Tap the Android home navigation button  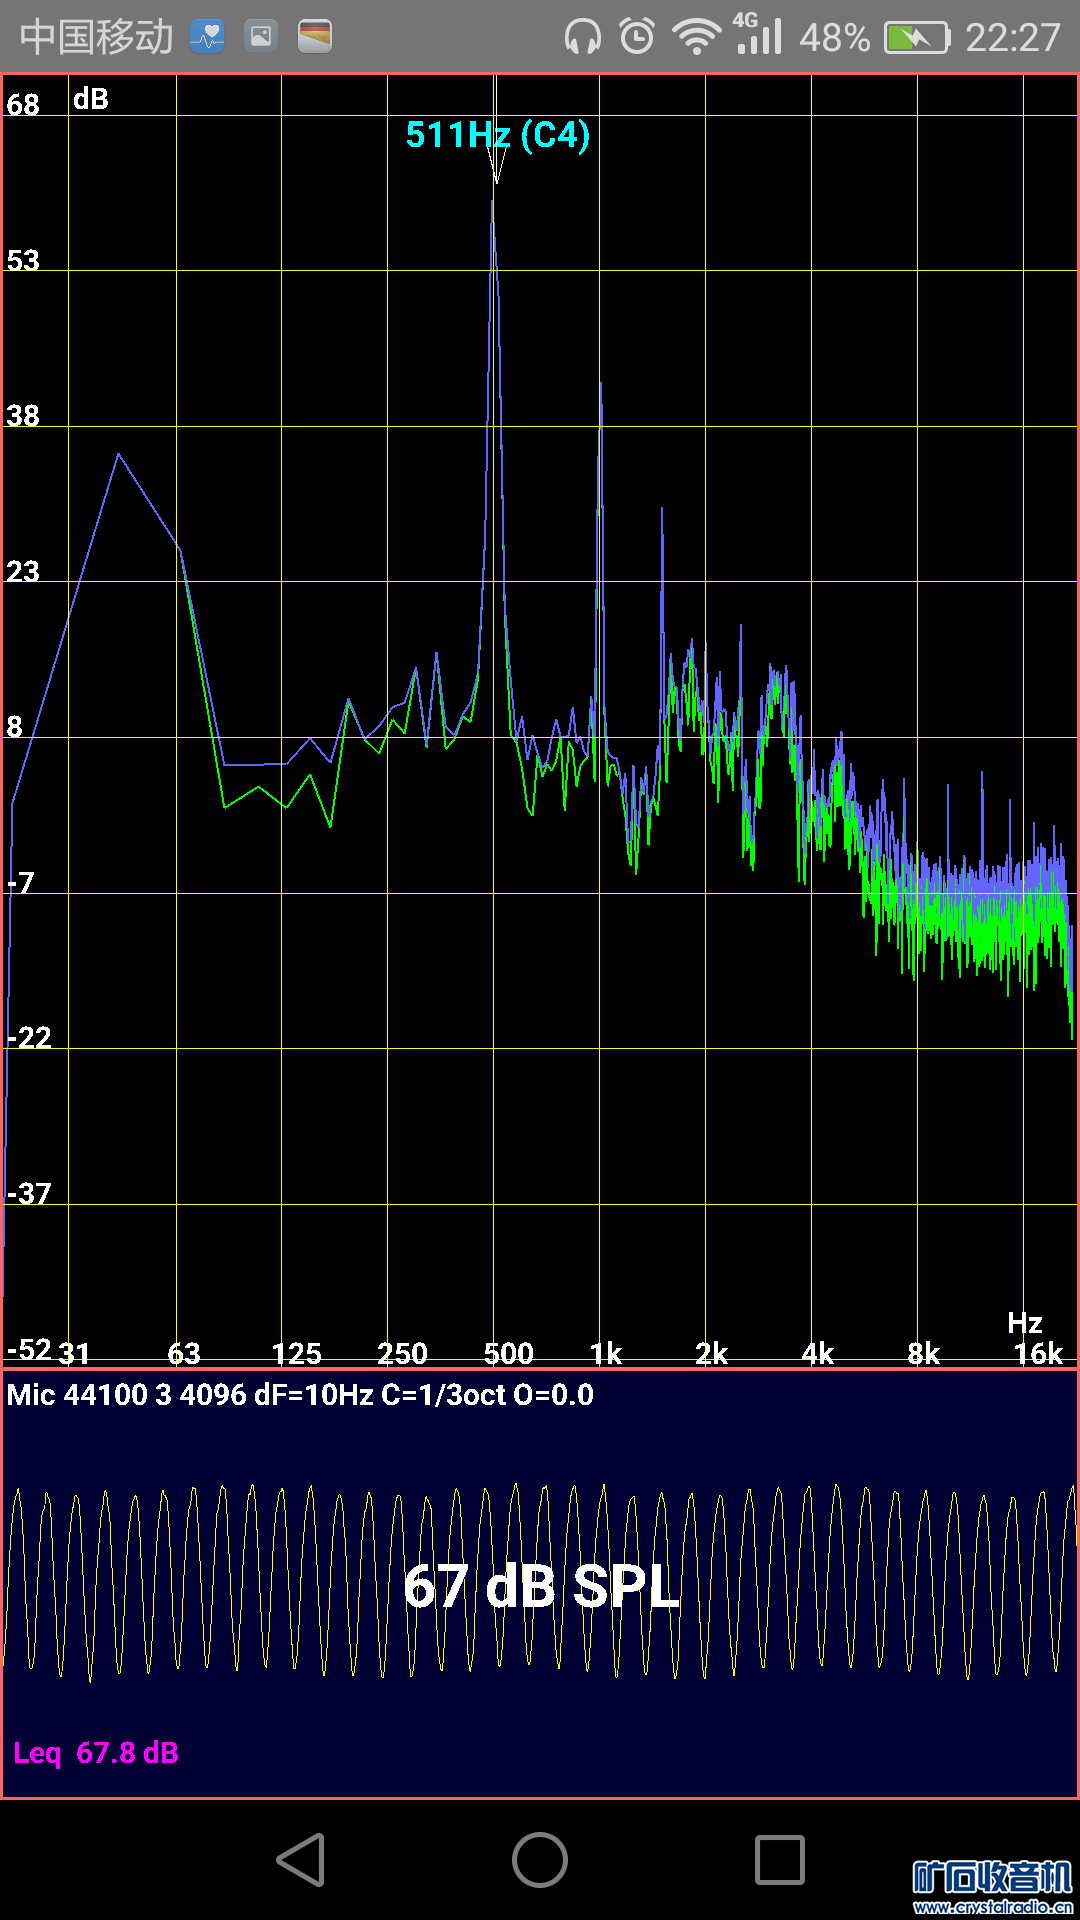pyautogui.click(x=540, y=1860)
